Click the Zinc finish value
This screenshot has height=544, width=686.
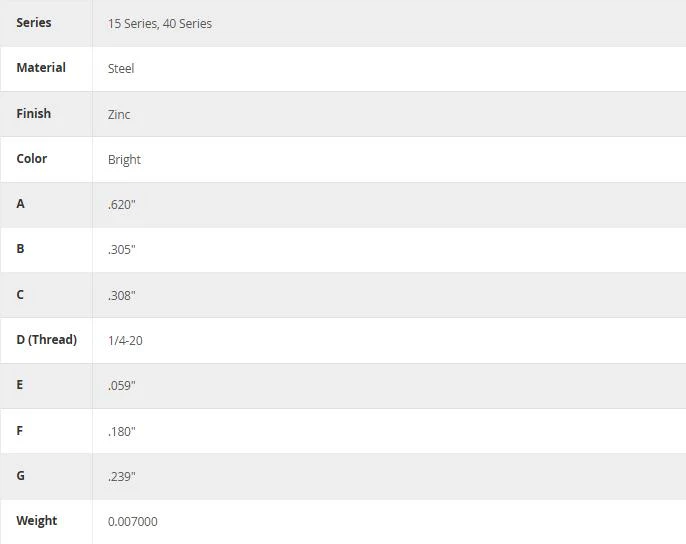coord(119,115)
